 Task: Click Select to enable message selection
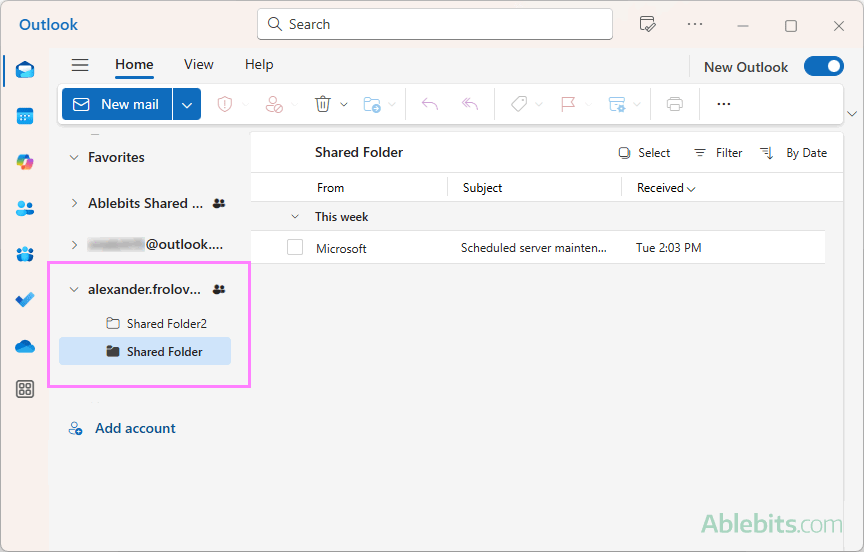click(x=644, y=153)
